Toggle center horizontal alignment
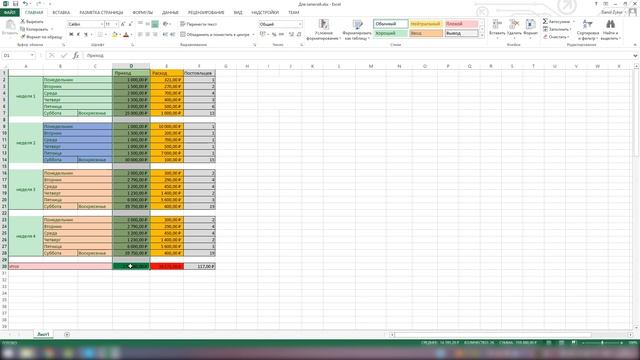 tap(147, 35)
